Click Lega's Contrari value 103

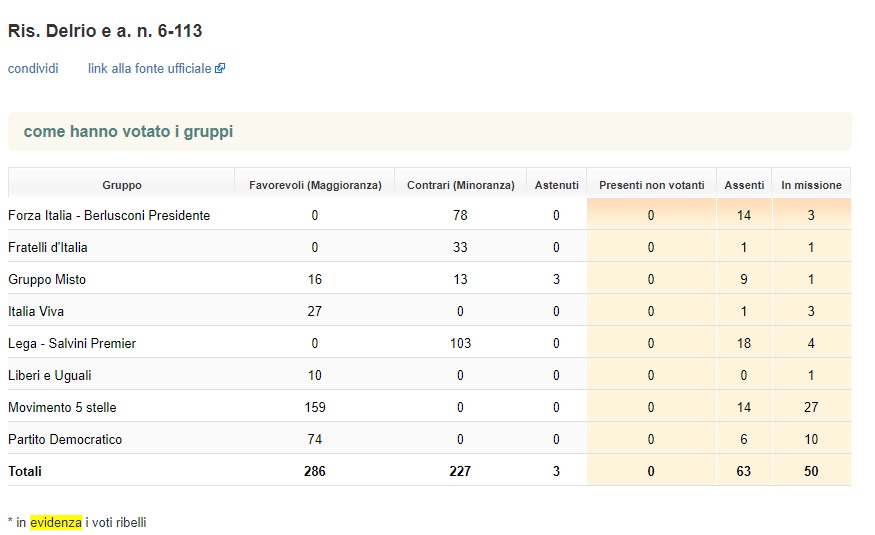460,344
